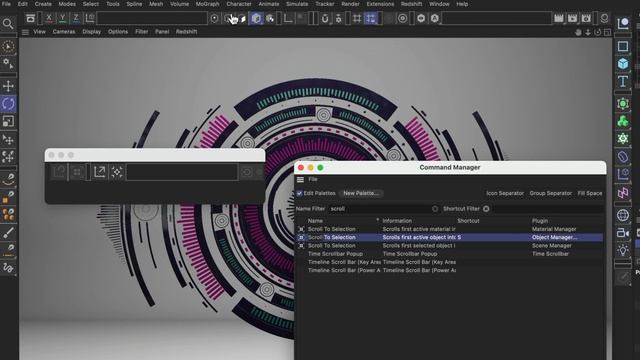640x360 pixels.
Task: Select Timeline Scroll Bar (Key Area) row
Action: pyautogui.click(x=449, y=262)
